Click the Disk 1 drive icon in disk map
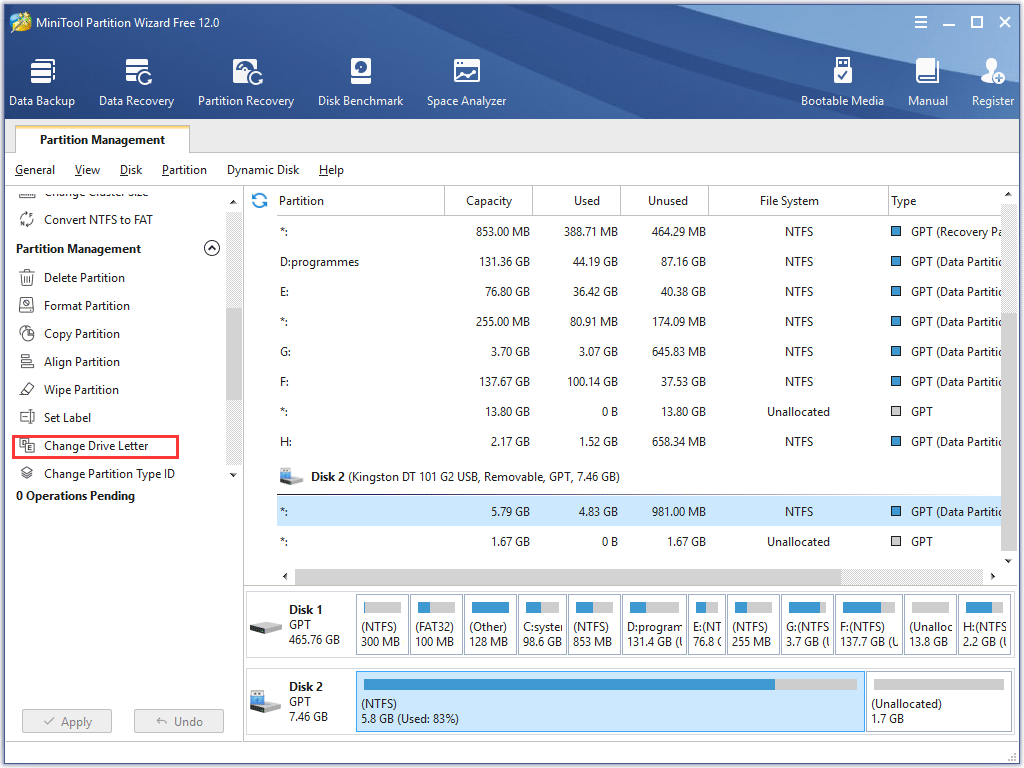Screen dimensions: 1024x768 266,628
